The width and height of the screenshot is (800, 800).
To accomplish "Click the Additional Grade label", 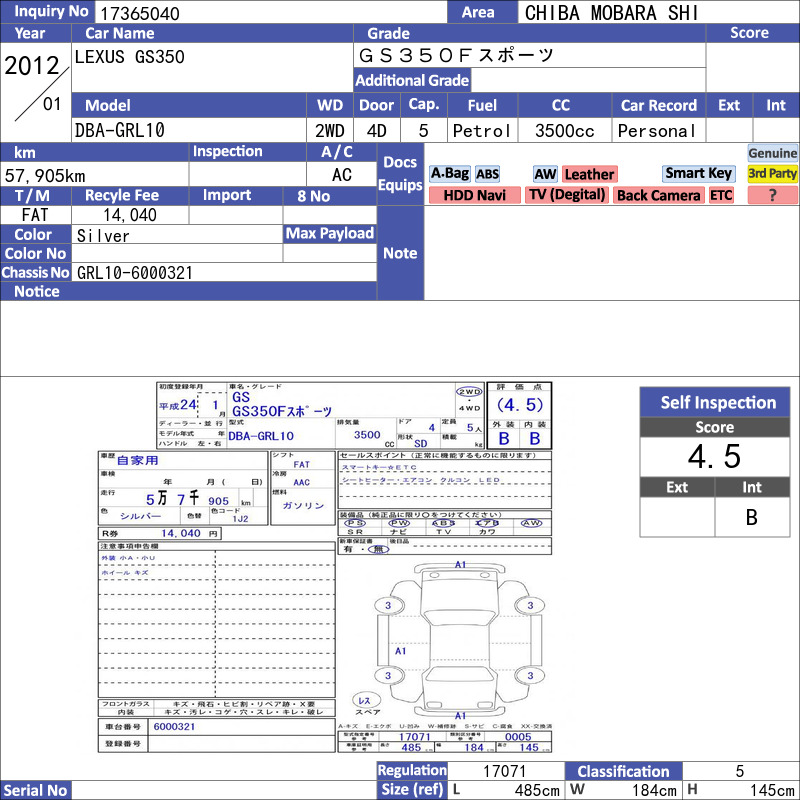I will [412, 80].
